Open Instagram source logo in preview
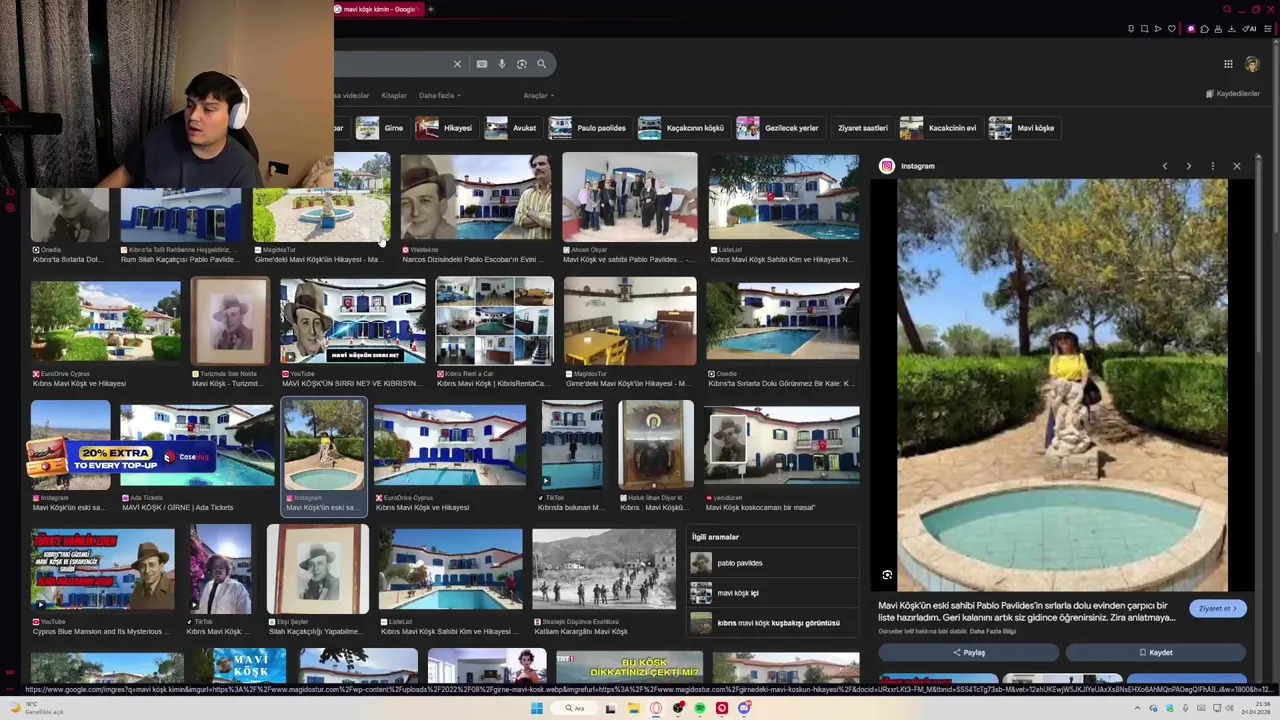The height and width of the screenshot is (720, 1280). point(887,166)
